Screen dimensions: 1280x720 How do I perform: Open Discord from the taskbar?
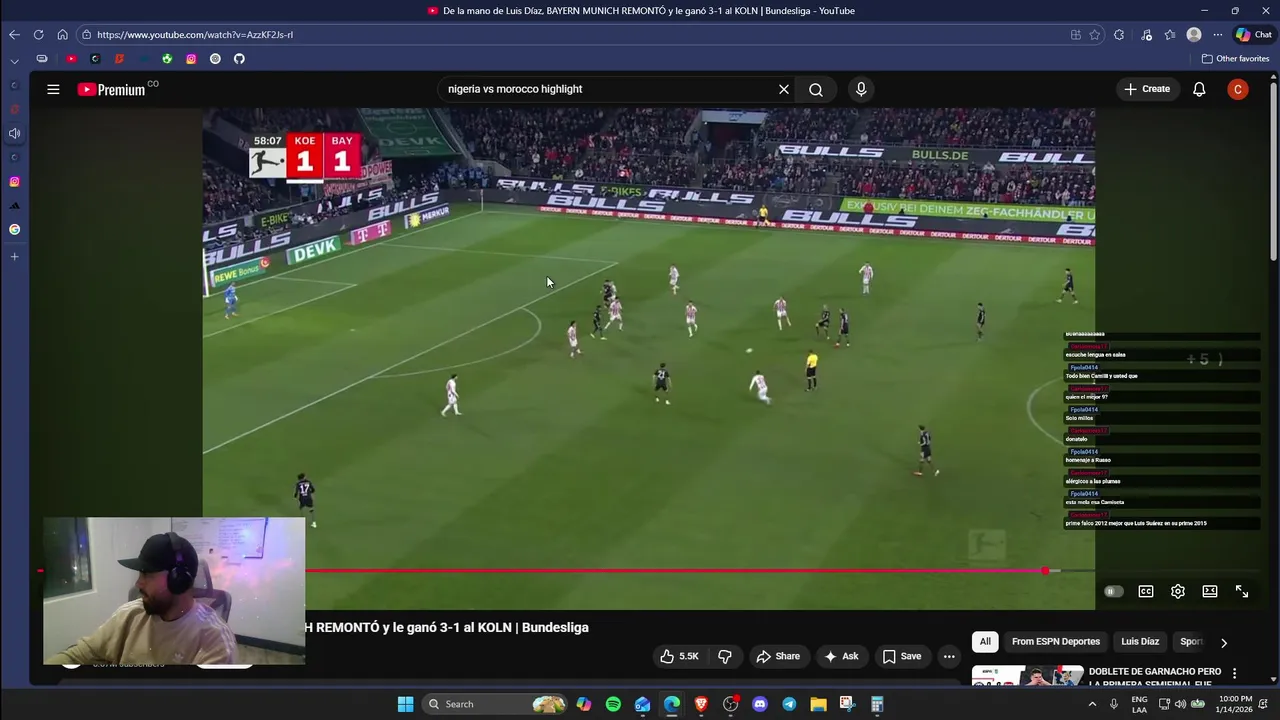coord(760,704)
